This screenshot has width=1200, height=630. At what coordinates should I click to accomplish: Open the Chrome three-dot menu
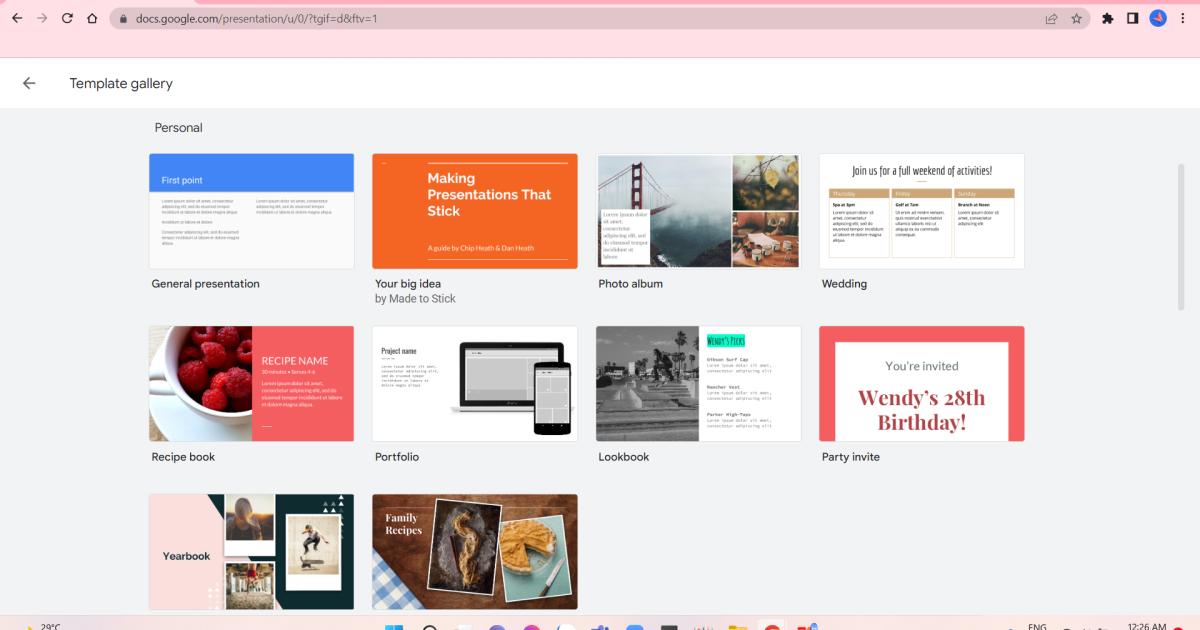tap(1183, 17)
